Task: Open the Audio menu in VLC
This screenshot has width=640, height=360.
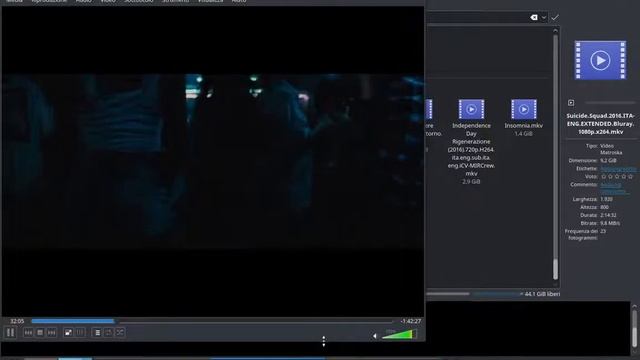Action: [x=84, y=1]
